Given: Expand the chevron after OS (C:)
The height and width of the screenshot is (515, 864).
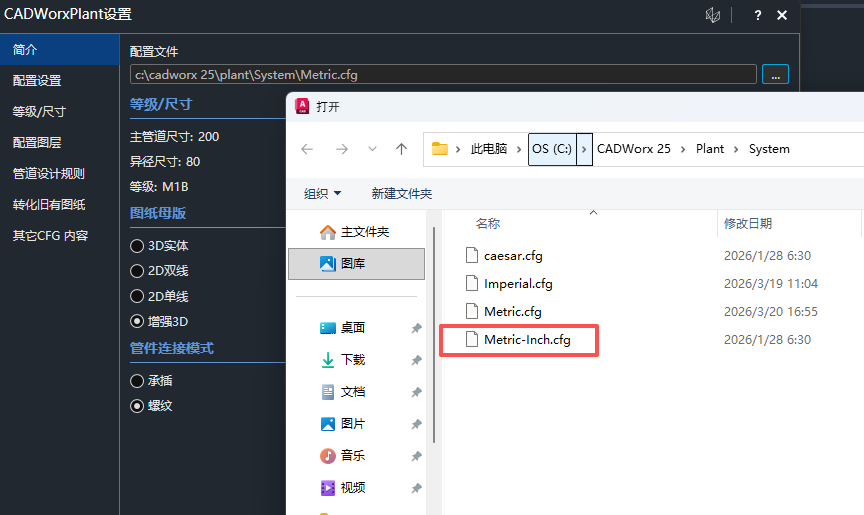Looking at the screenshot, I should (x=584, y=149).
